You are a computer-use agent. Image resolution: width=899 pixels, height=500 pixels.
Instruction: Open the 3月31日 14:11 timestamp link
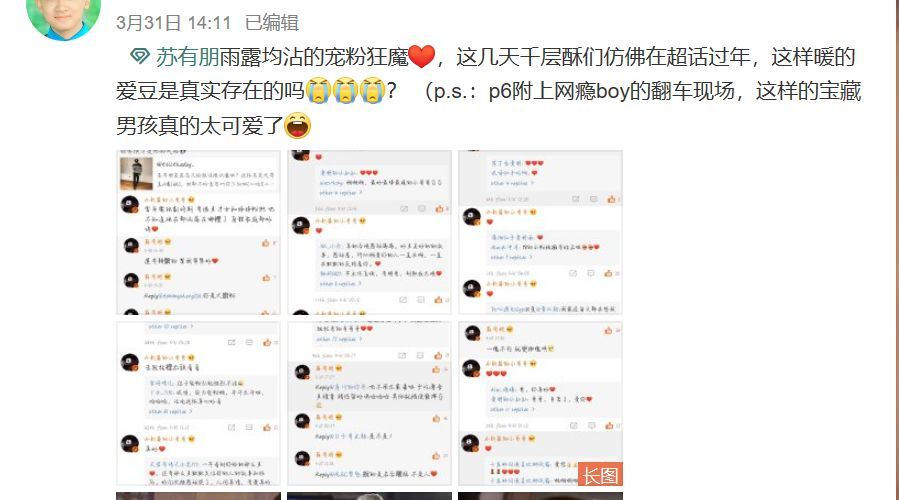[x=173, y=23]
